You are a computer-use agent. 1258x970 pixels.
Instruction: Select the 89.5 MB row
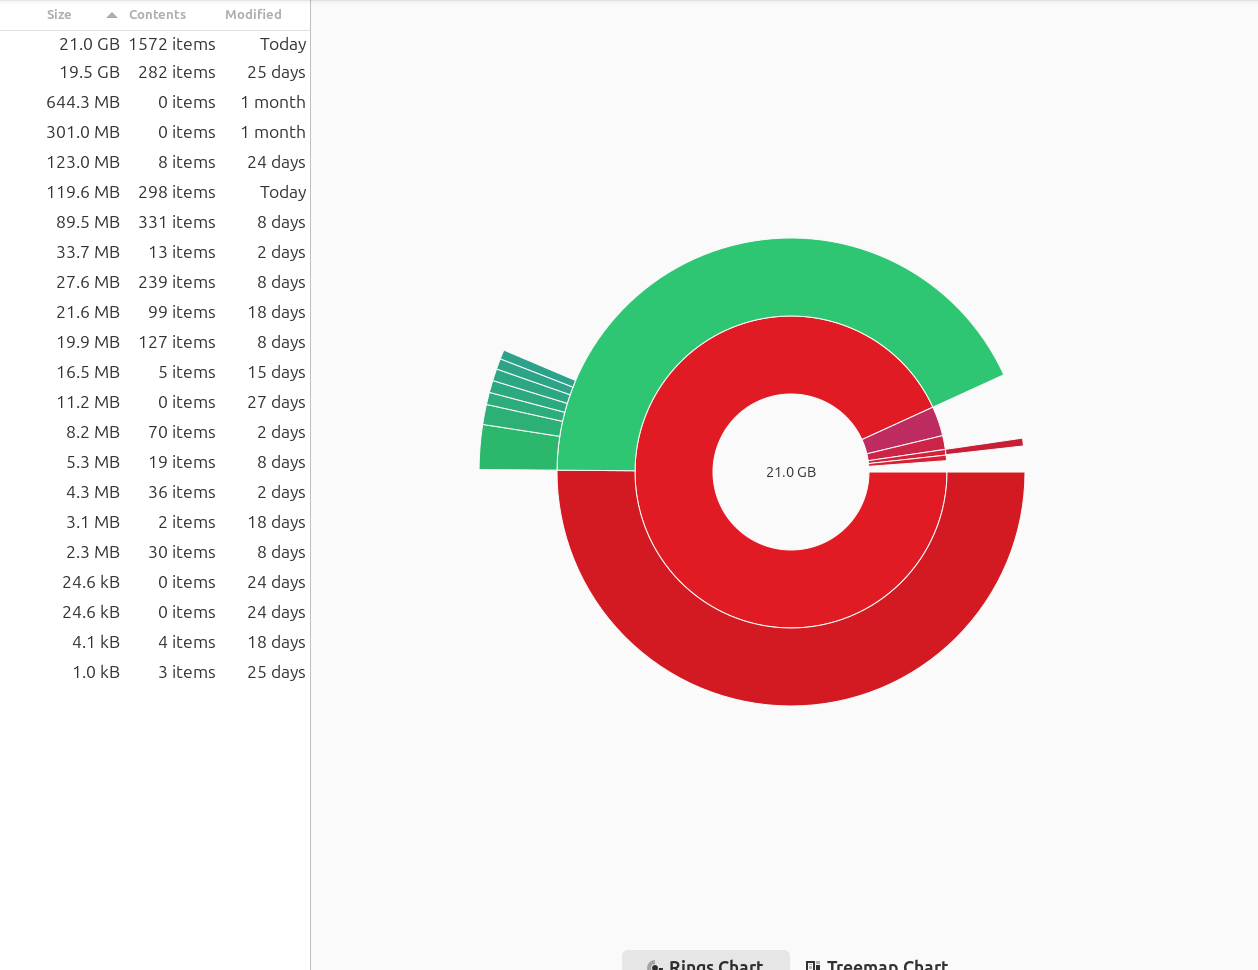pyautogui.click(x=155, y=222)
